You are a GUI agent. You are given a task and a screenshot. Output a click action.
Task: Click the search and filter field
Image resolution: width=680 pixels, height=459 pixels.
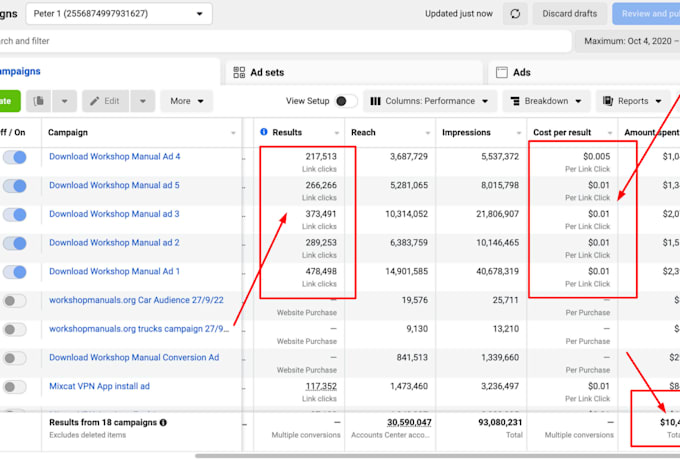(285, 41)
